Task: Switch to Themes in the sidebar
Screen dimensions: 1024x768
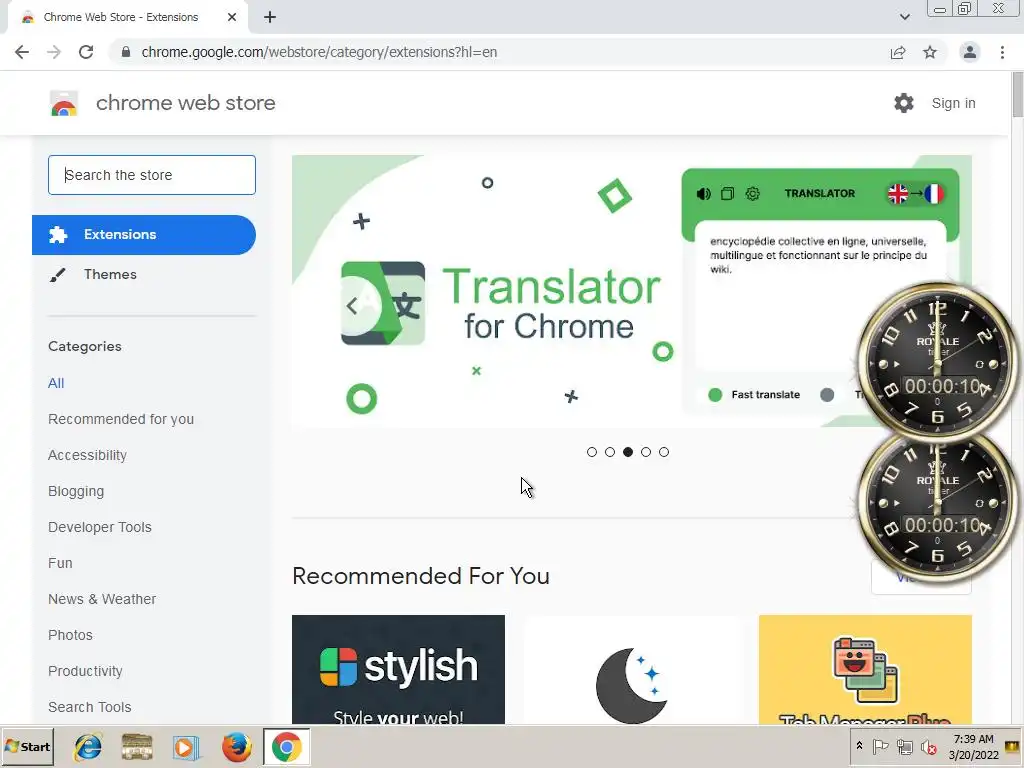Action: [110, 274]
